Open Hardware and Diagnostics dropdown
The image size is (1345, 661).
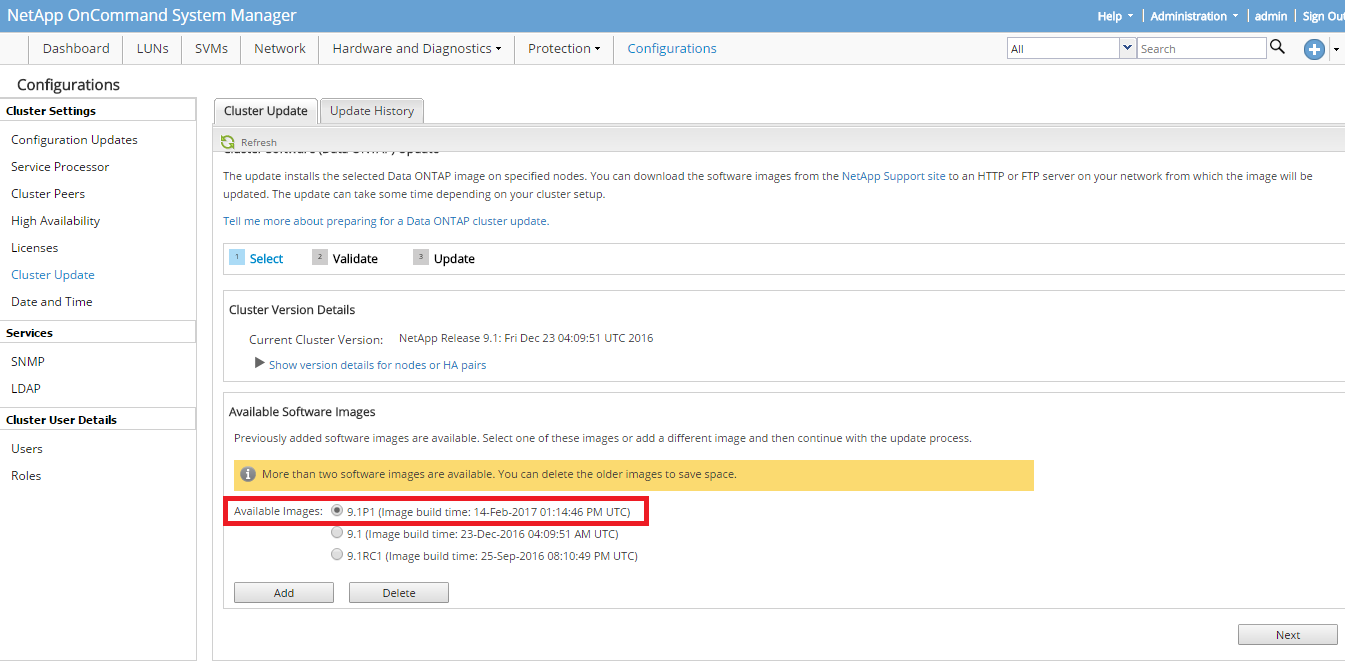coord(416,48)
